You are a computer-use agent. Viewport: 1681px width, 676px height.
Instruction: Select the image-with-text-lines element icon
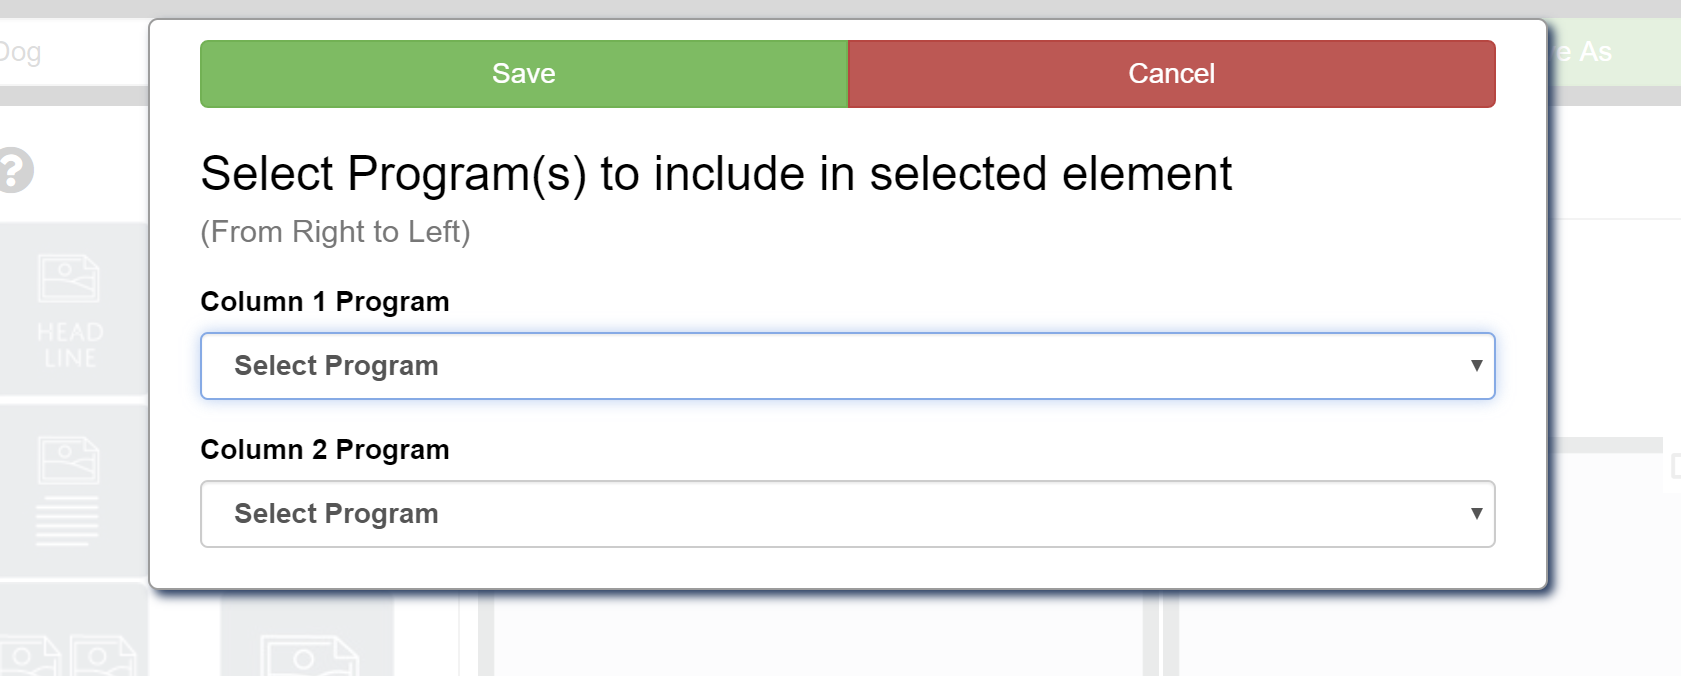[x=70, y=491]
